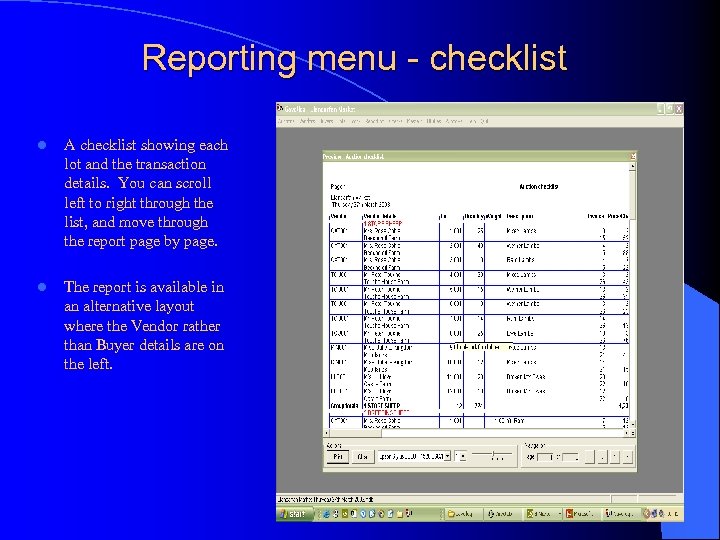
Task: Switch to the PowerPoint taskbar button
Action: pos(581,514)
